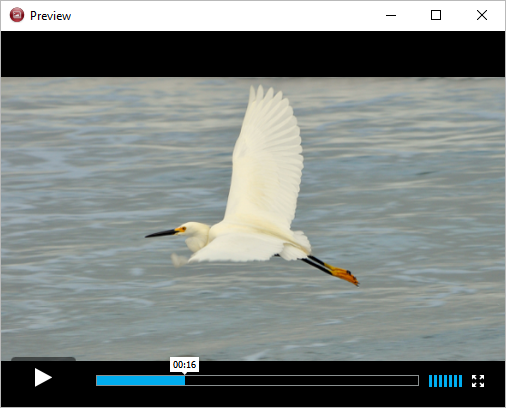Set volume to the fifth blue bar

tap(450, 381)
